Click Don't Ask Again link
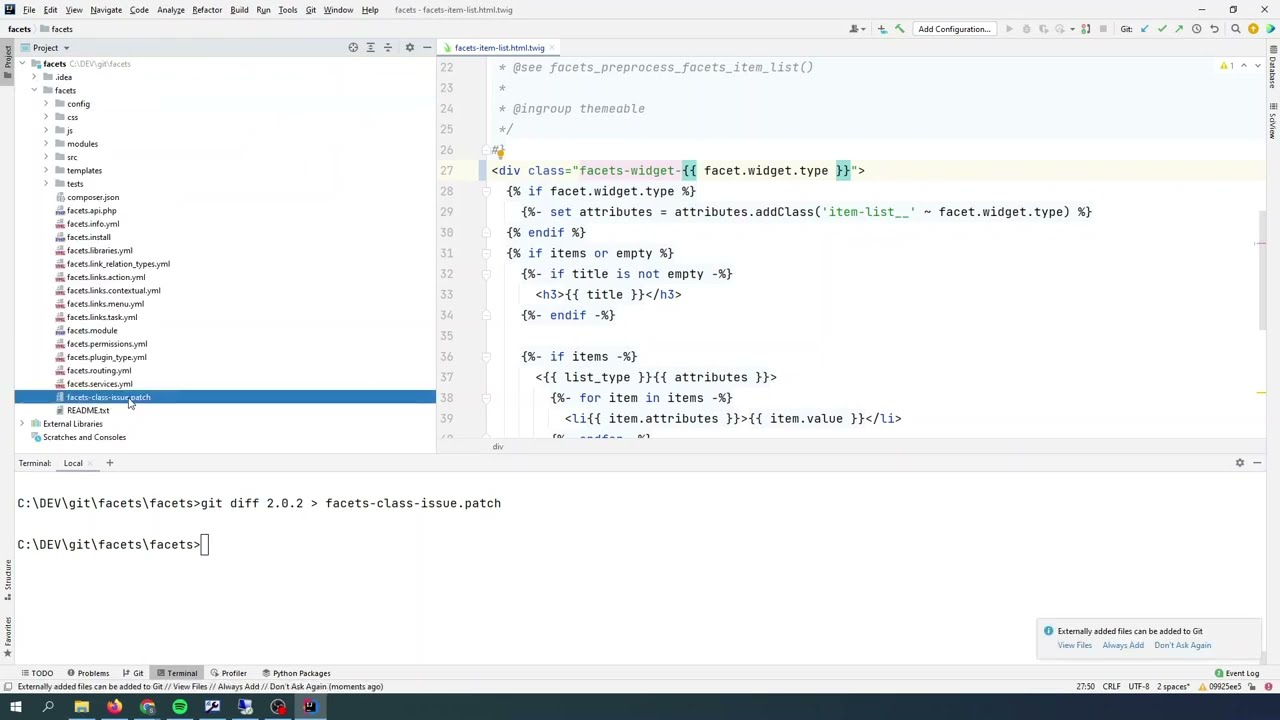The image size is (1280, 720). coord(1182,645)
